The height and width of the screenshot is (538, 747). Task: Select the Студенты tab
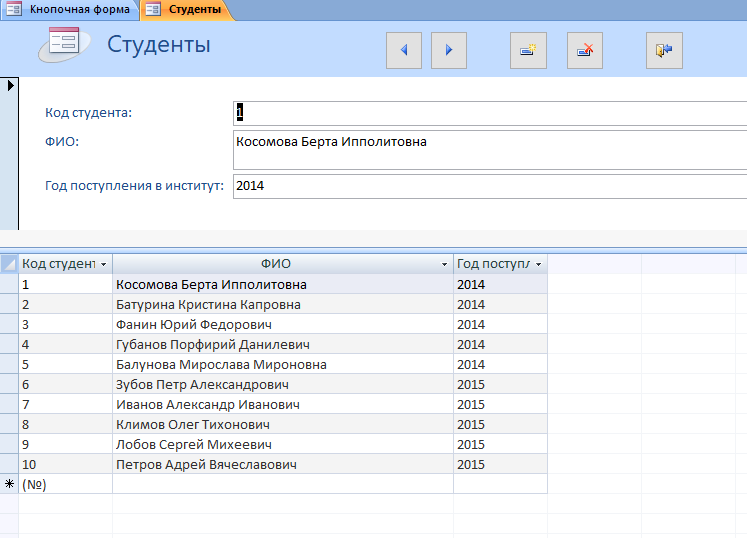[x=186, y=9]
